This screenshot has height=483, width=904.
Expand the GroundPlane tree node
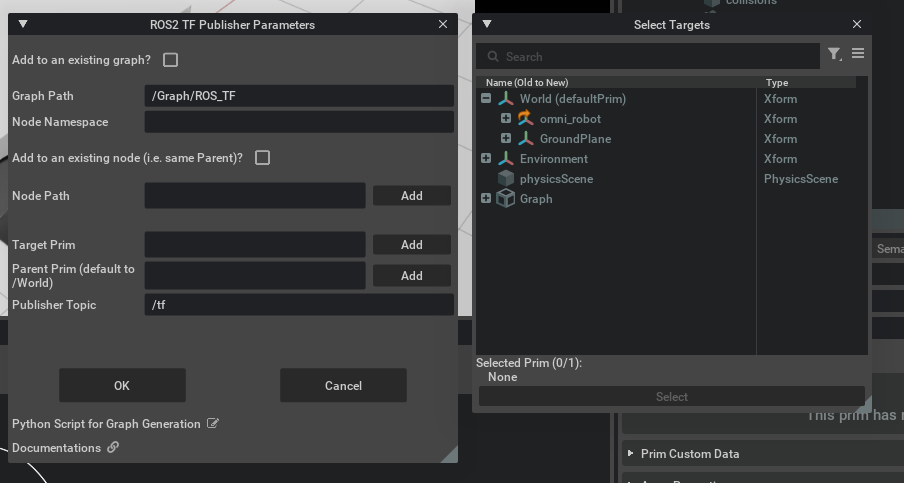[506, 138]
